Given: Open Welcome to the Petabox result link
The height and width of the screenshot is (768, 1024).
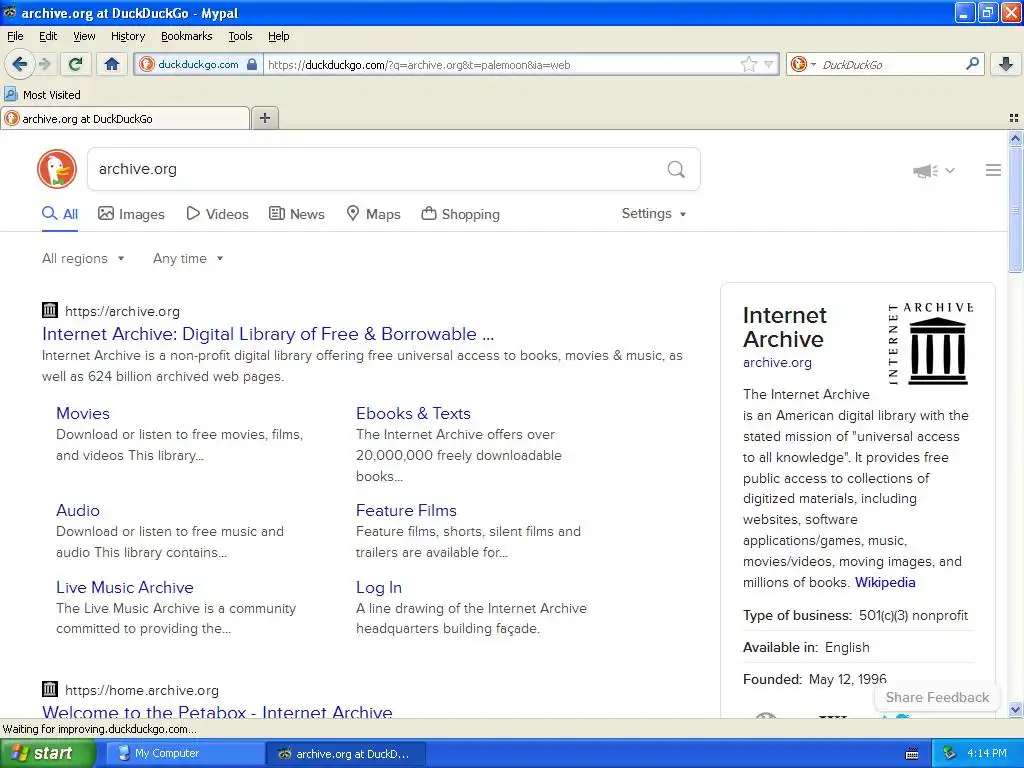Looking at the screenshot, I should [x=217, y=711].
